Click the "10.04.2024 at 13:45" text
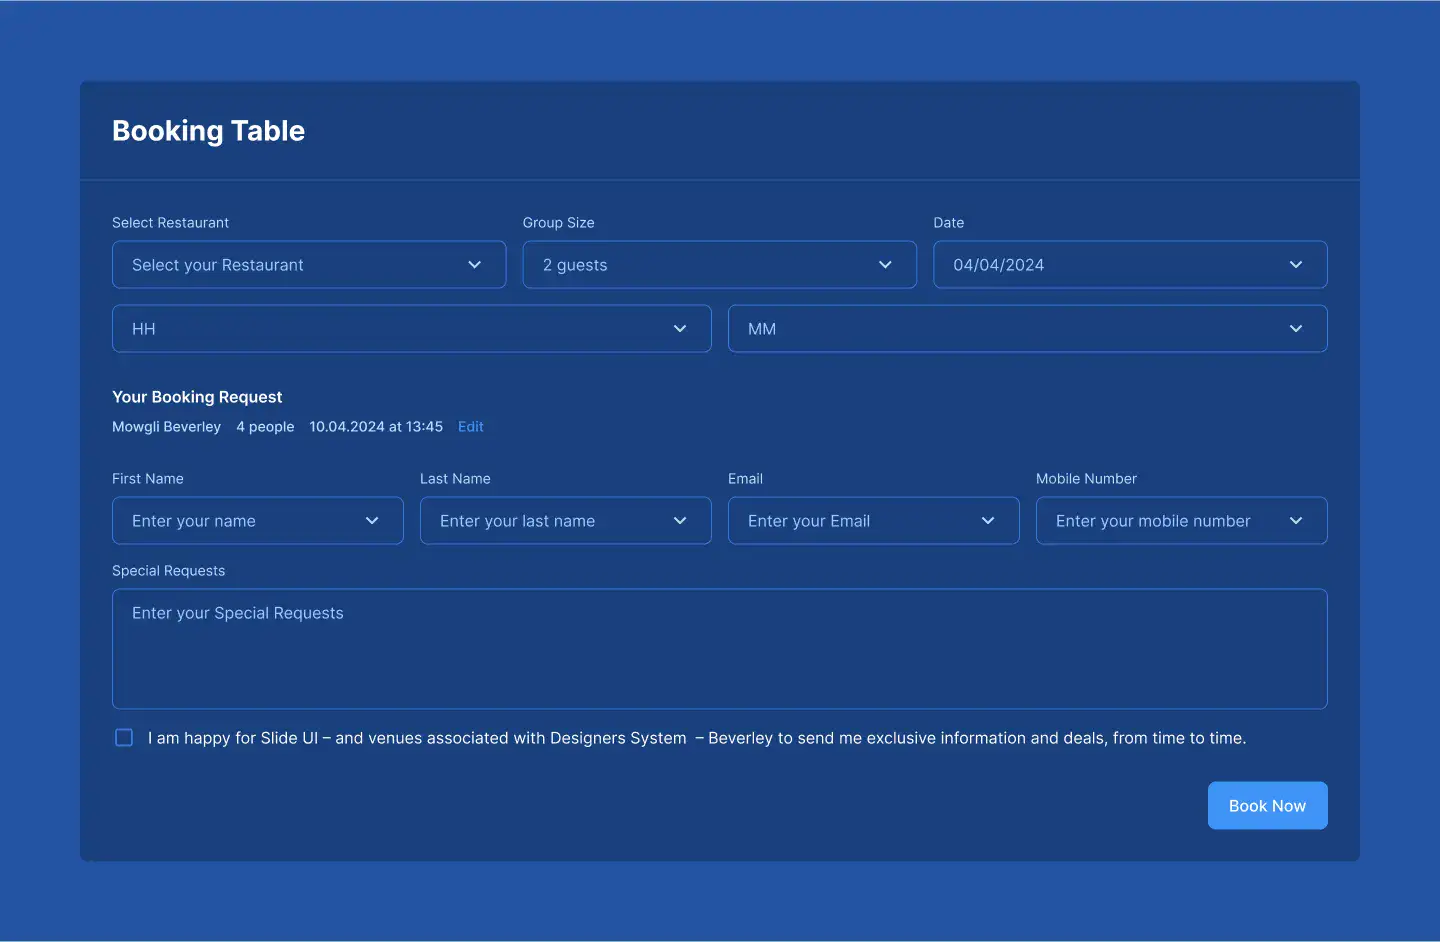The width and height of the screenshot is (1440, 942). point(376,427)
